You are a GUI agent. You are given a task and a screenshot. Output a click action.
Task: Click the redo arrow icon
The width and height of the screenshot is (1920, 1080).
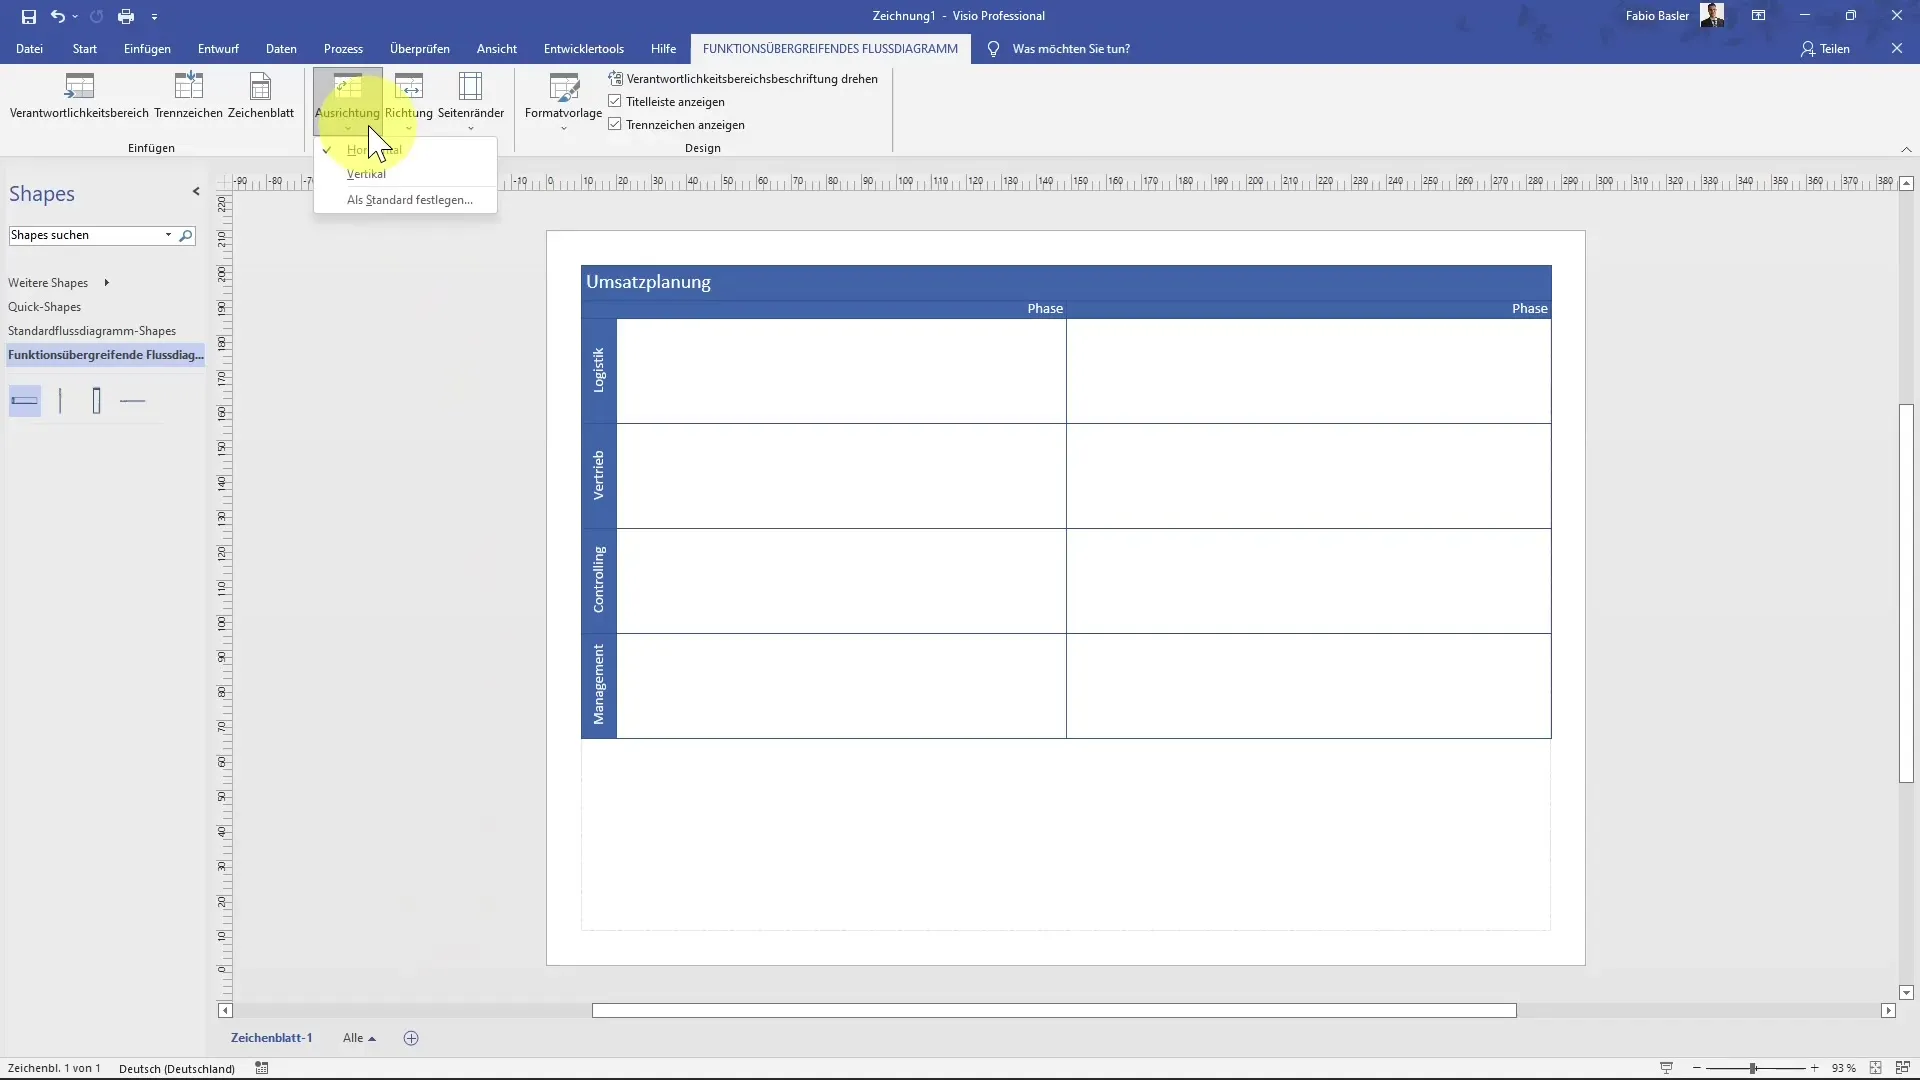click(96, 16)
